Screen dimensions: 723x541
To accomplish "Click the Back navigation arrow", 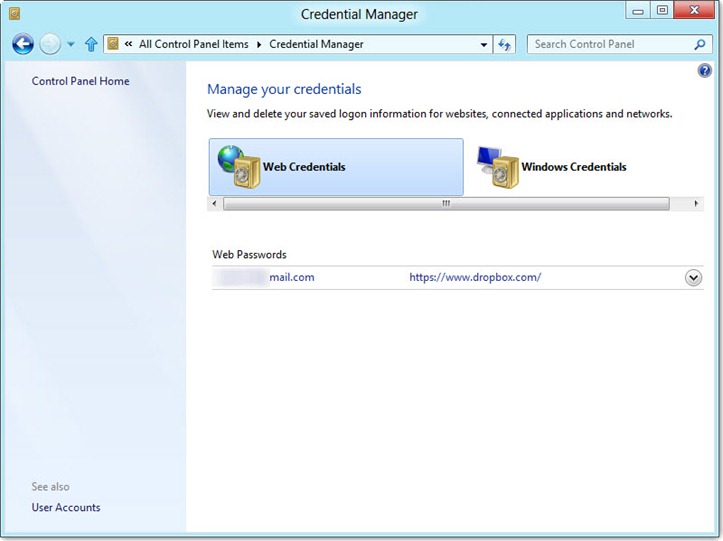I will coord(23,44).
